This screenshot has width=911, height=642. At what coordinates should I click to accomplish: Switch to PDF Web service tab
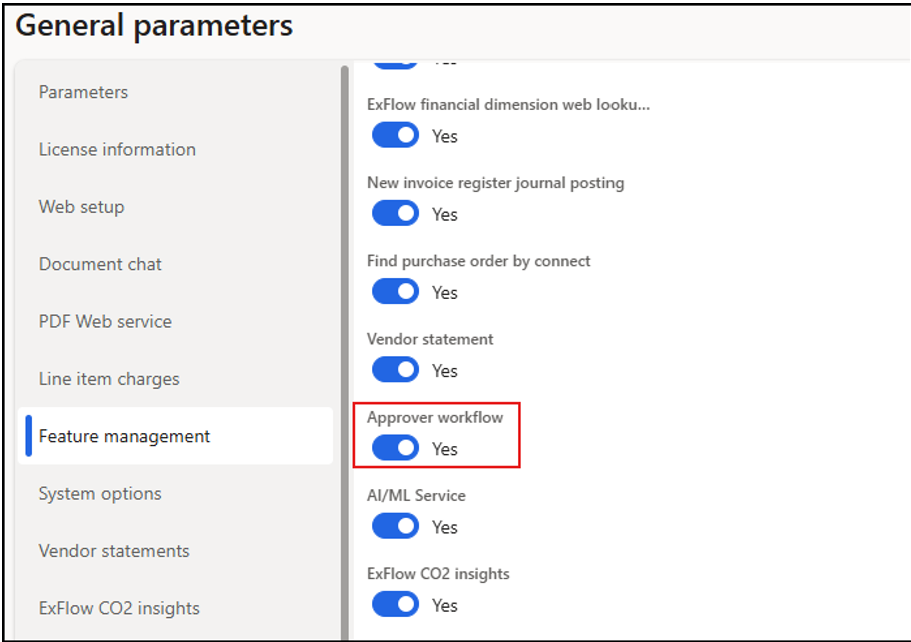point(105,321)
